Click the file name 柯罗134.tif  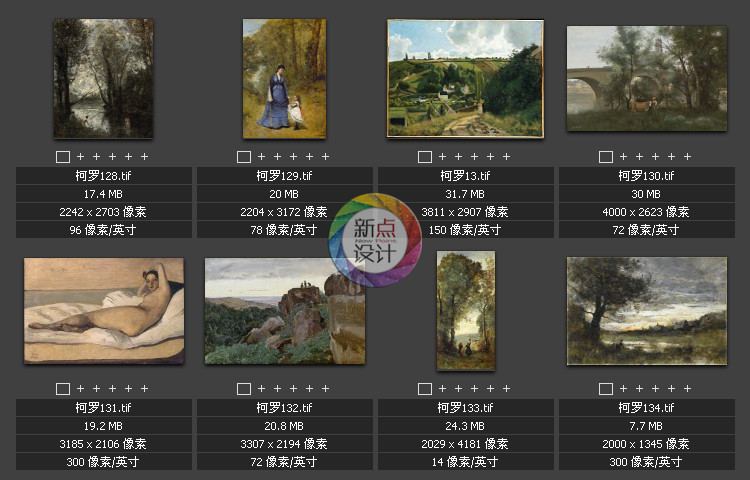coord(647,408)
